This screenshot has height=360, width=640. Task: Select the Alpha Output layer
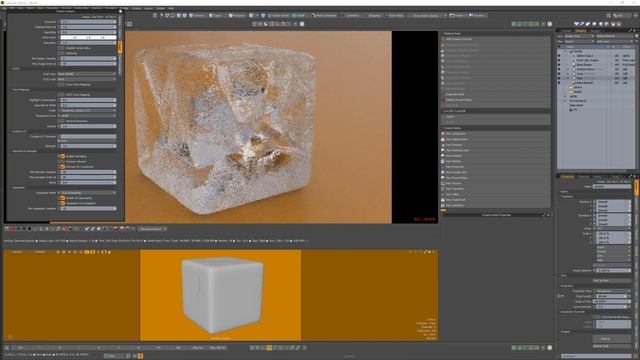point(585,56)
